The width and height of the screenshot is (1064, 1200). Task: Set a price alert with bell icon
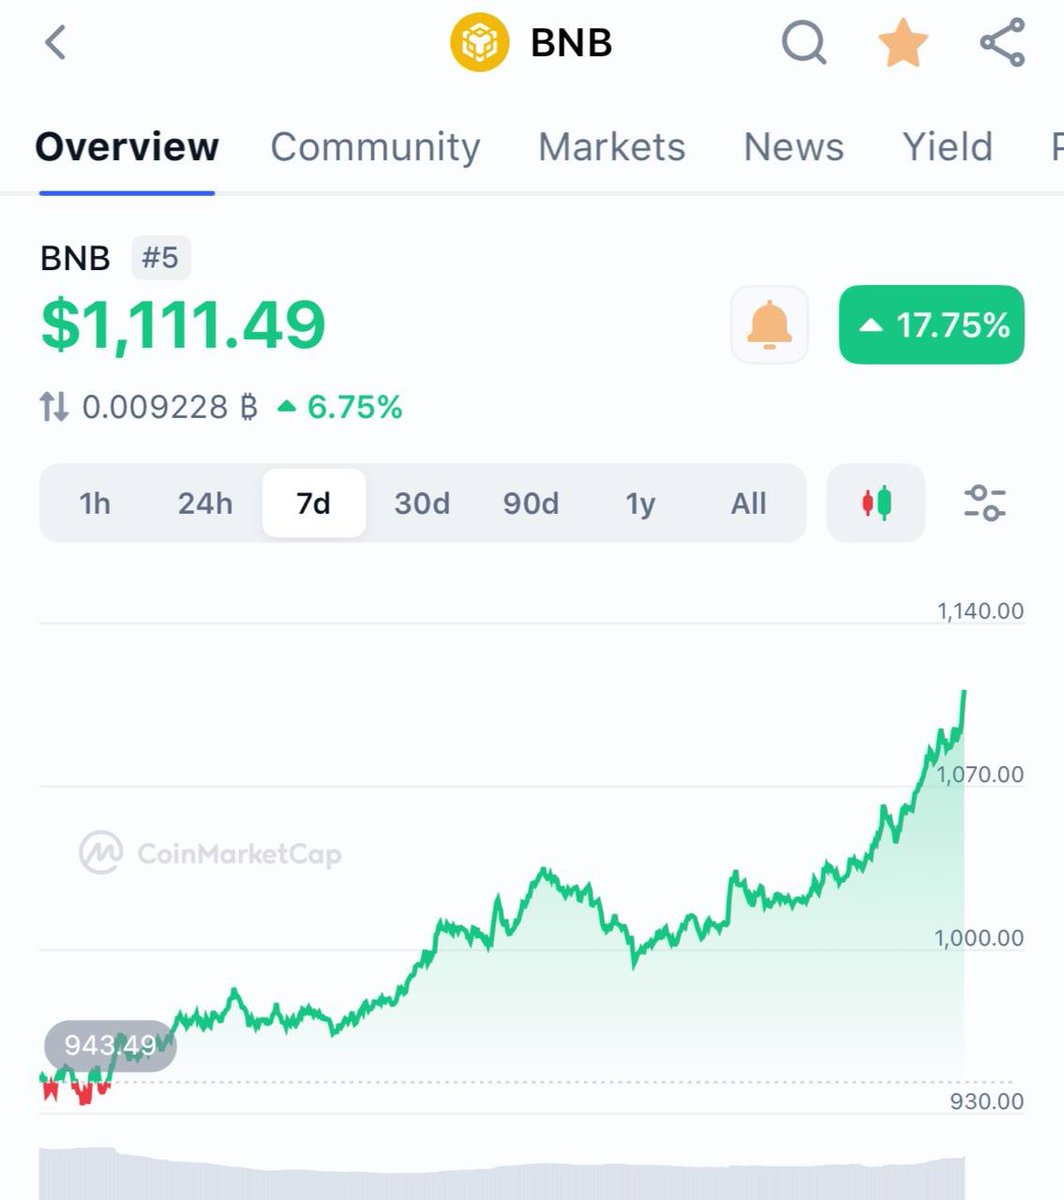point(769,325)
